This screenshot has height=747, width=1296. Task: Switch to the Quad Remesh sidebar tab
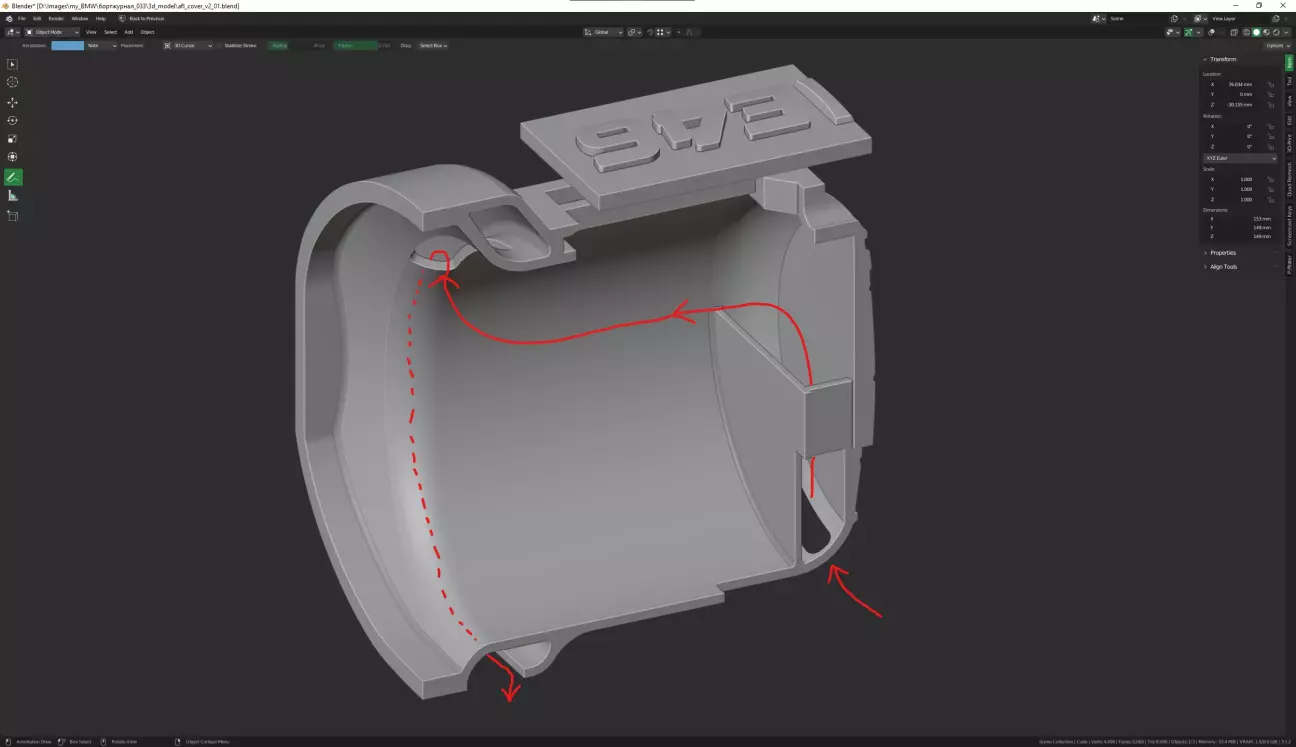(1290, 179)
